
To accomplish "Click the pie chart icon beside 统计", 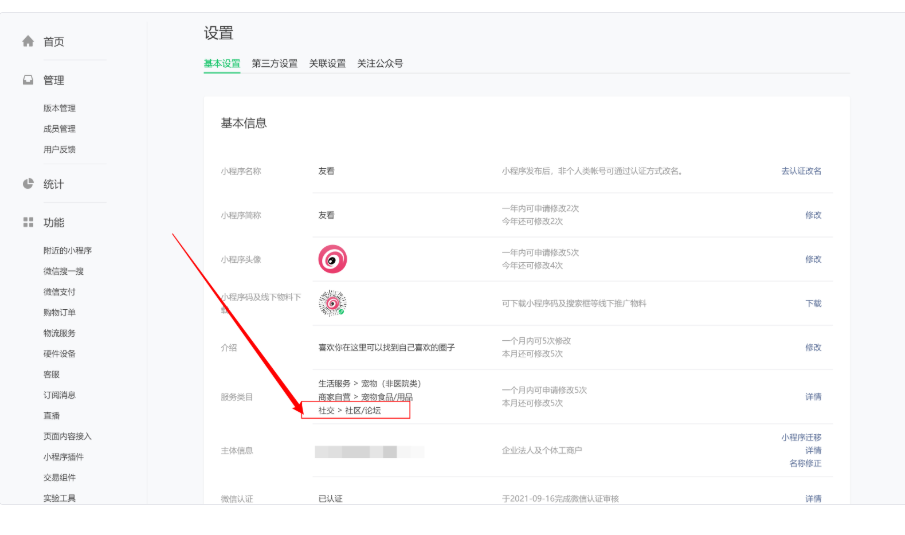I will [x=28, y=184].
